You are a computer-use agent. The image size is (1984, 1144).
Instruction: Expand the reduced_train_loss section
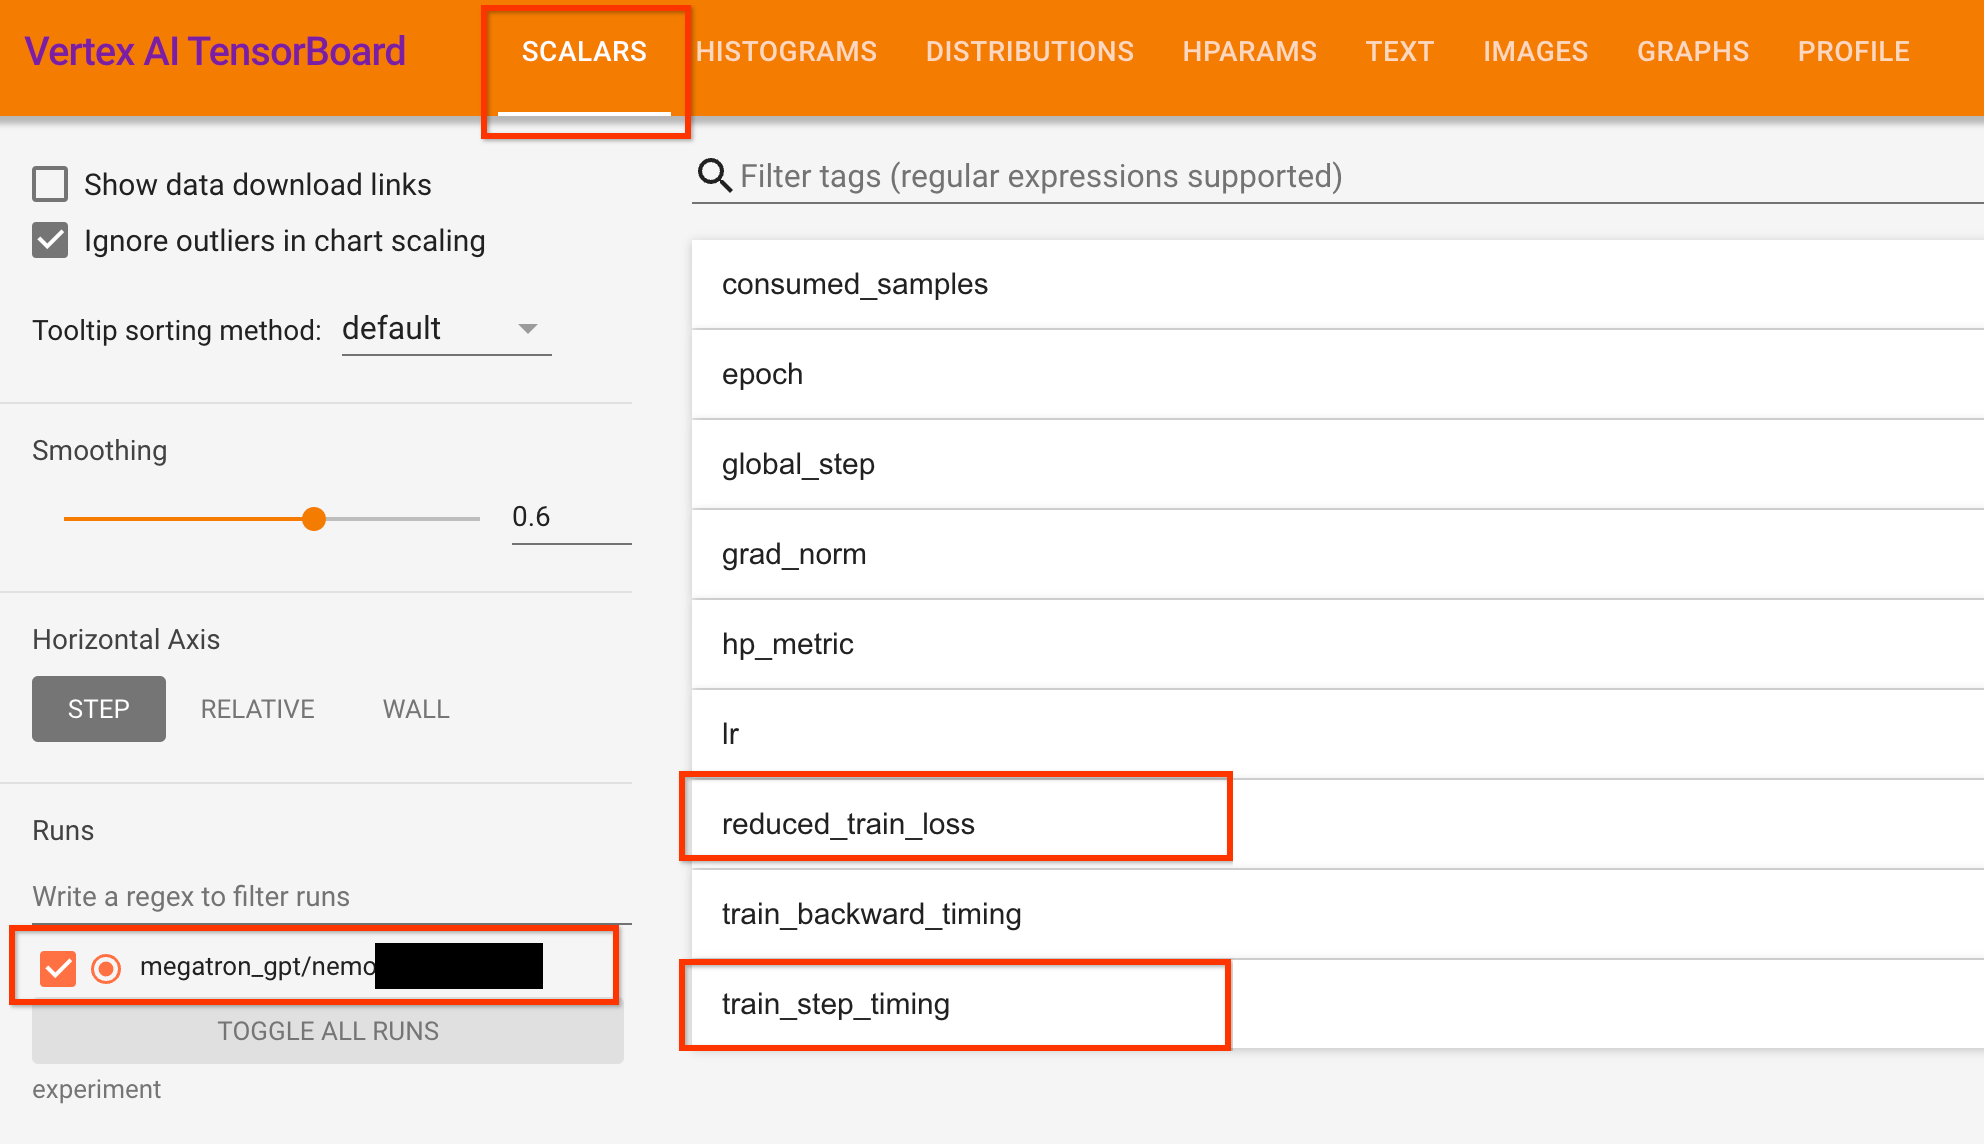tap(848, 824)
